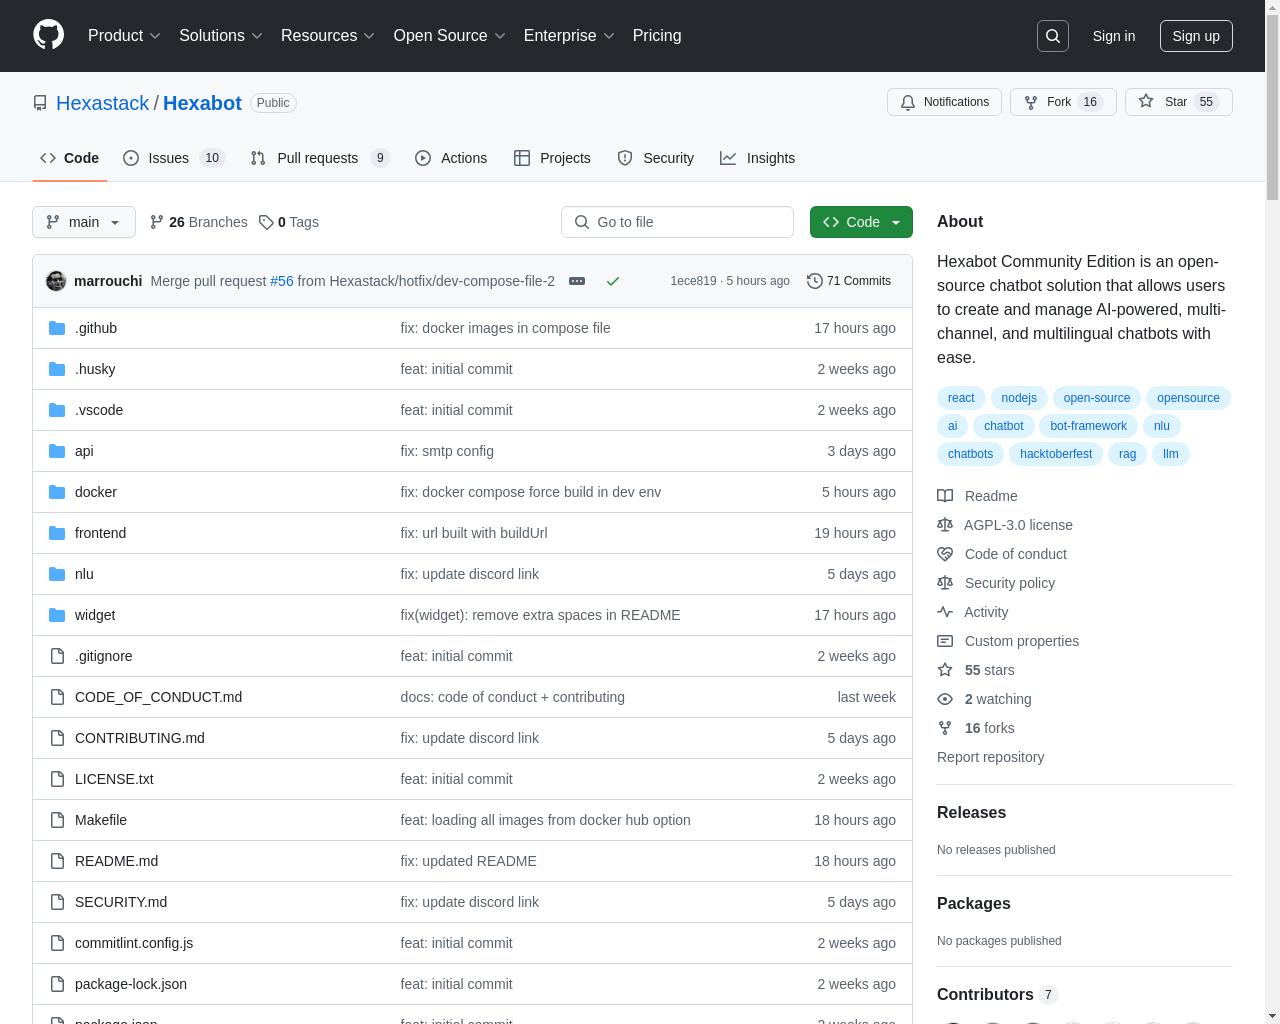This screenshot has width=1280, height=1024.
Task: Click the .github folder icon
Action: tap(57, 328)
